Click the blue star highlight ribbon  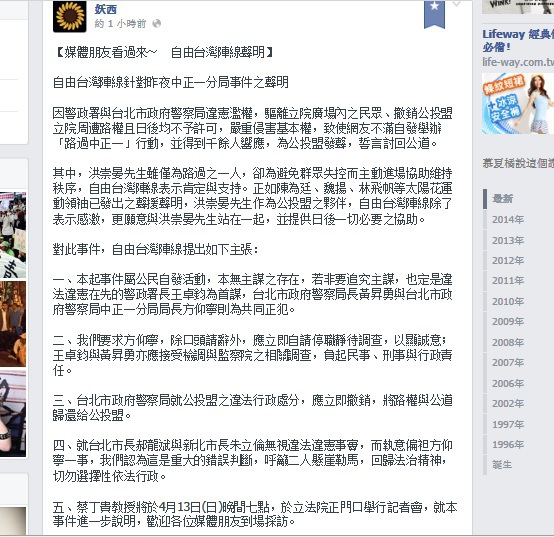coord(434,14)
